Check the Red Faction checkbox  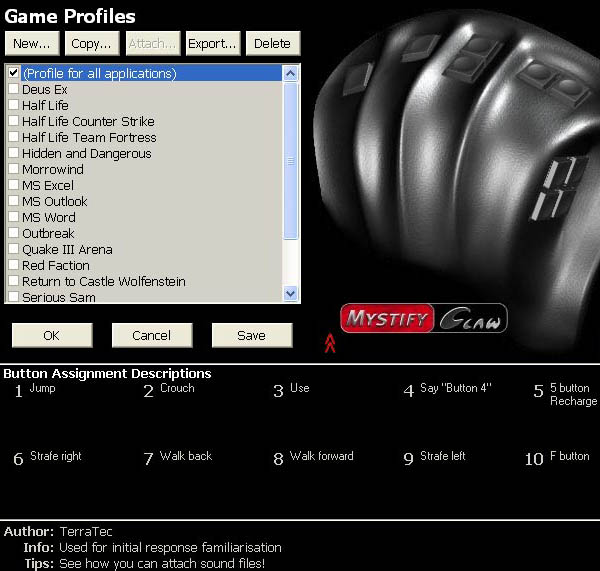[x=14, y=264]
